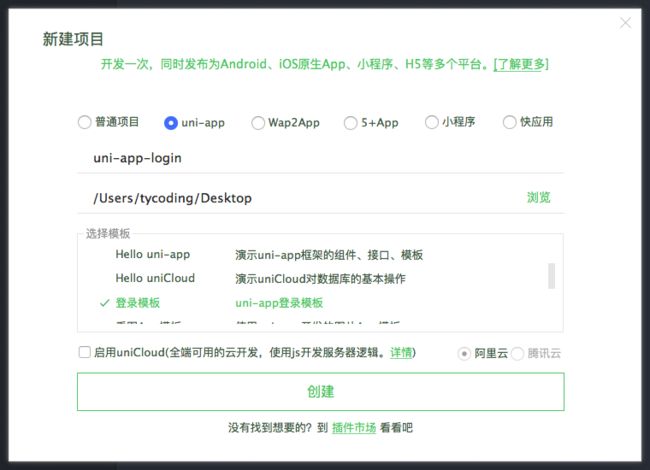Select the Hello uni-app template
Screen dimensions: 650x470
(153, 254)
